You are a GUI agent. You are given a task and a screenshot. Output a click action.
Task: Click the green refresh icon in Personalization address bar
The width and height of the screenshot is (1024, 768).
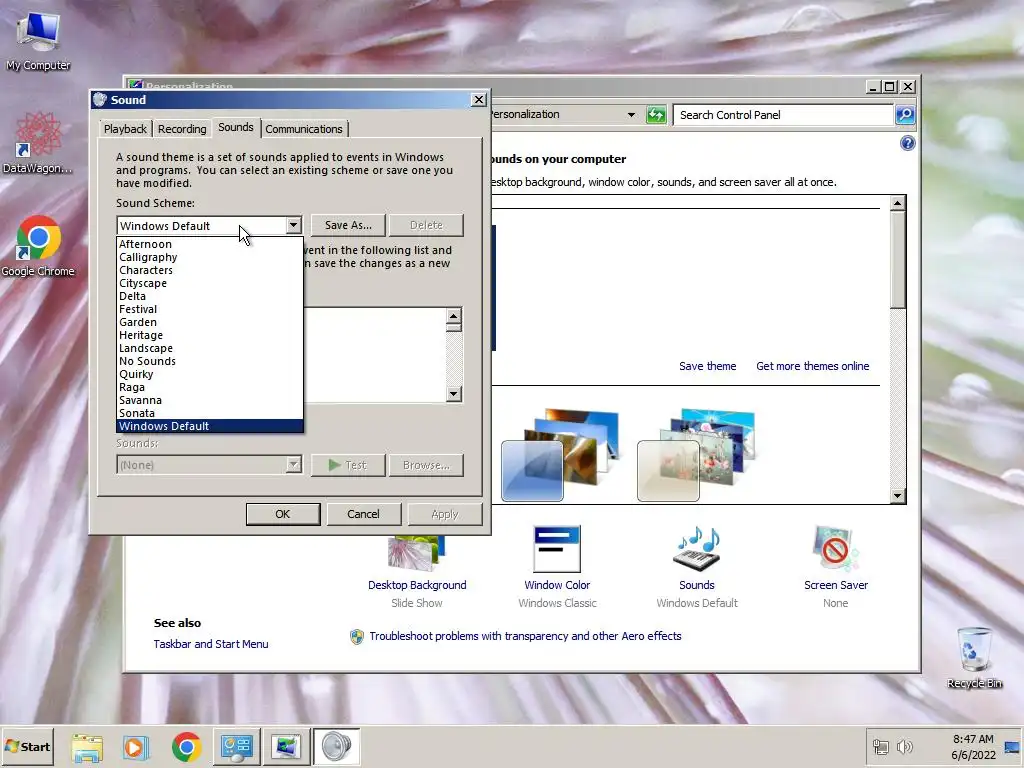656,115
